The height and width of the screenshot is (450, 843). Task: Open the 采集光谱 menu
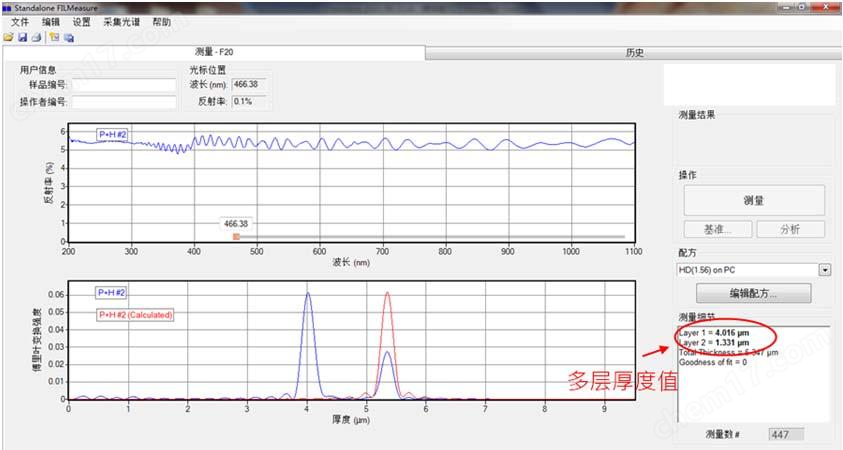[x=121, y=21]
